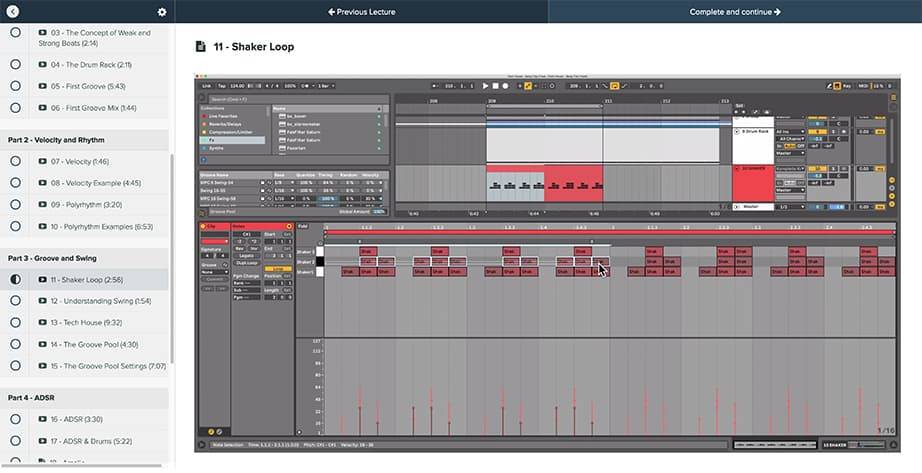Click video icon for 14 - The Groove Pool

[42, 344]
